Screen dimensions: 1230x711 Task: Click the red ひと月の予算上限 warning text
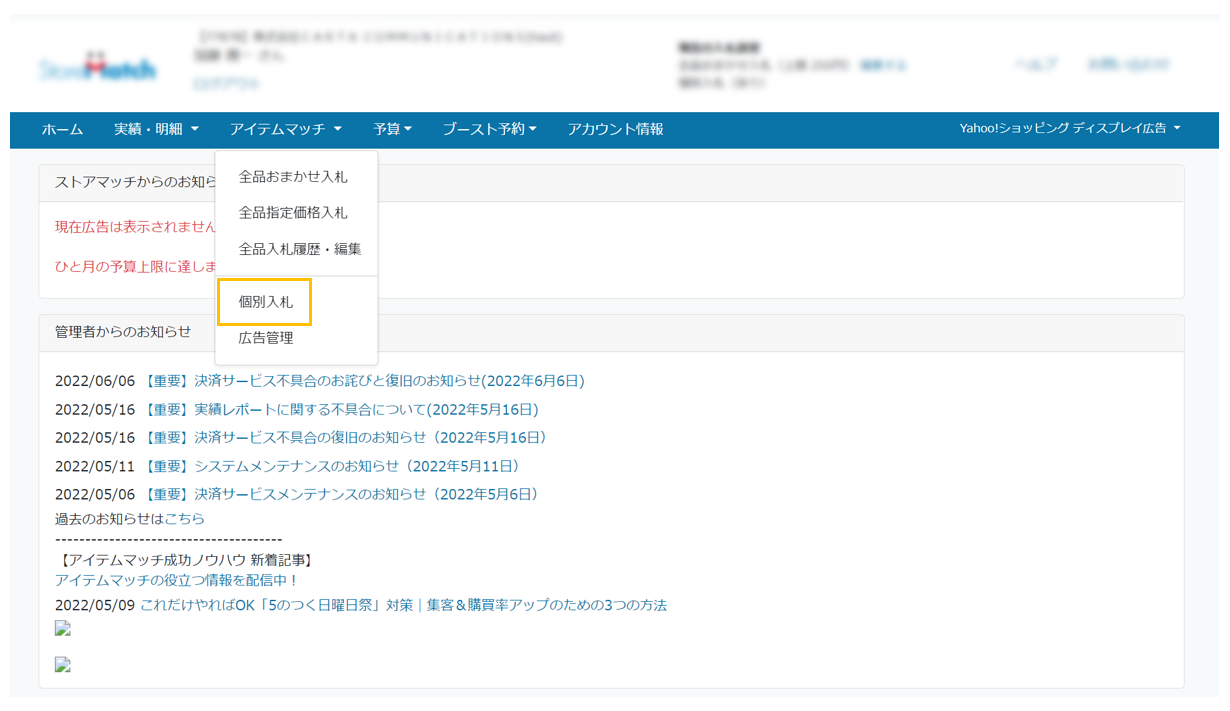click(136, 266)
